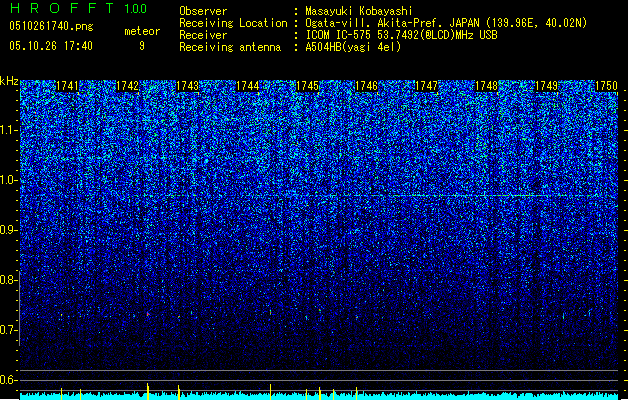Click the 1.1 kHz axis label
The image size is (629, 400).
click(x=9, y=130)
